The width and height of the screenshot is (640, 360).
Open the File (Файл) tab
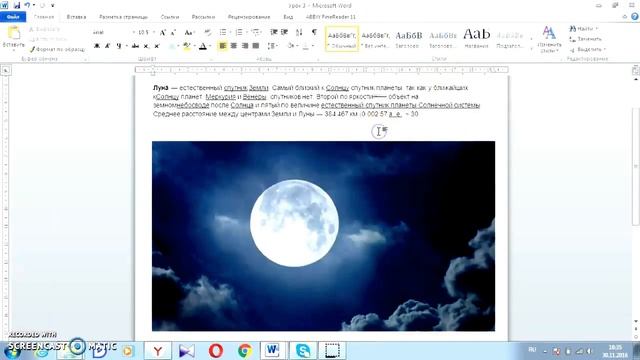(13, 17)
